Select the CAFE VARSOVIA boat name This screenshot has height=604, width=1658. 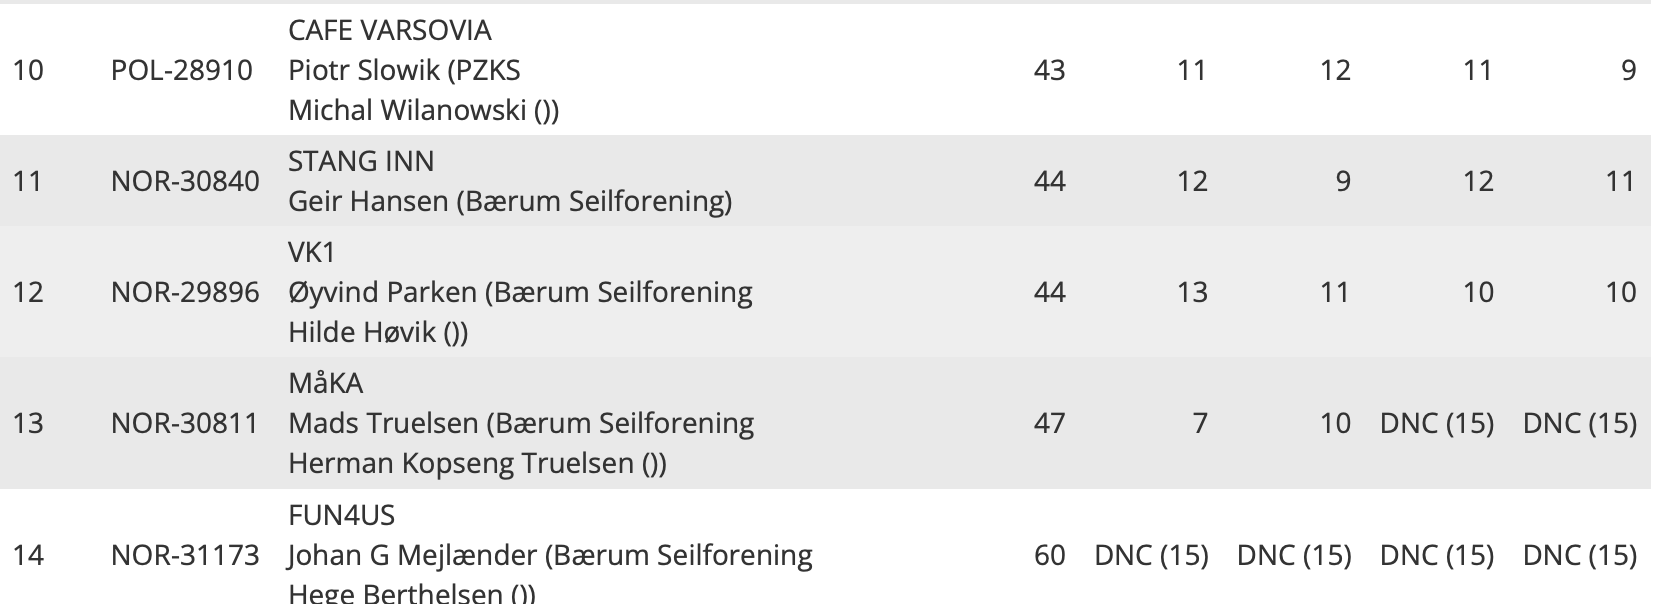pos(389,30)
